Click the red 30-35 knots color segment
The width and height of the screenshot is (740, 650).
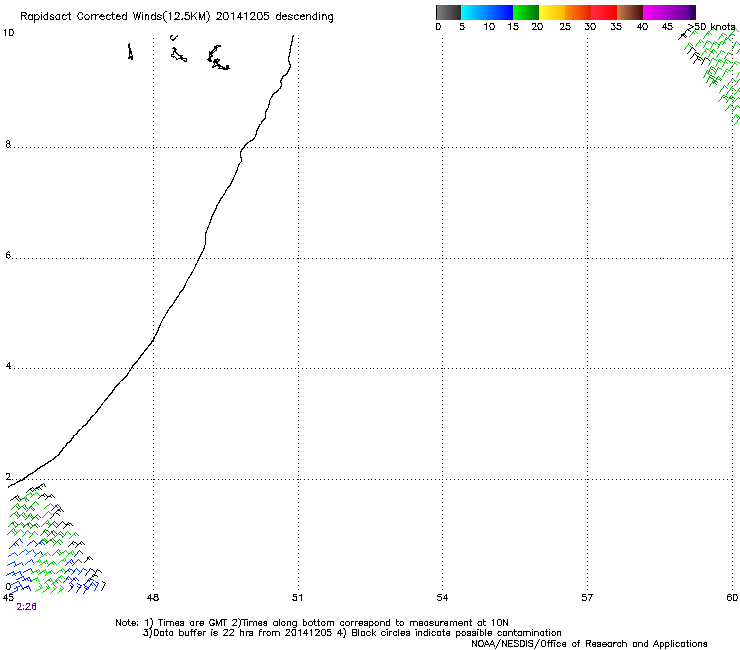pyautogui.click(x=604, y=12)
